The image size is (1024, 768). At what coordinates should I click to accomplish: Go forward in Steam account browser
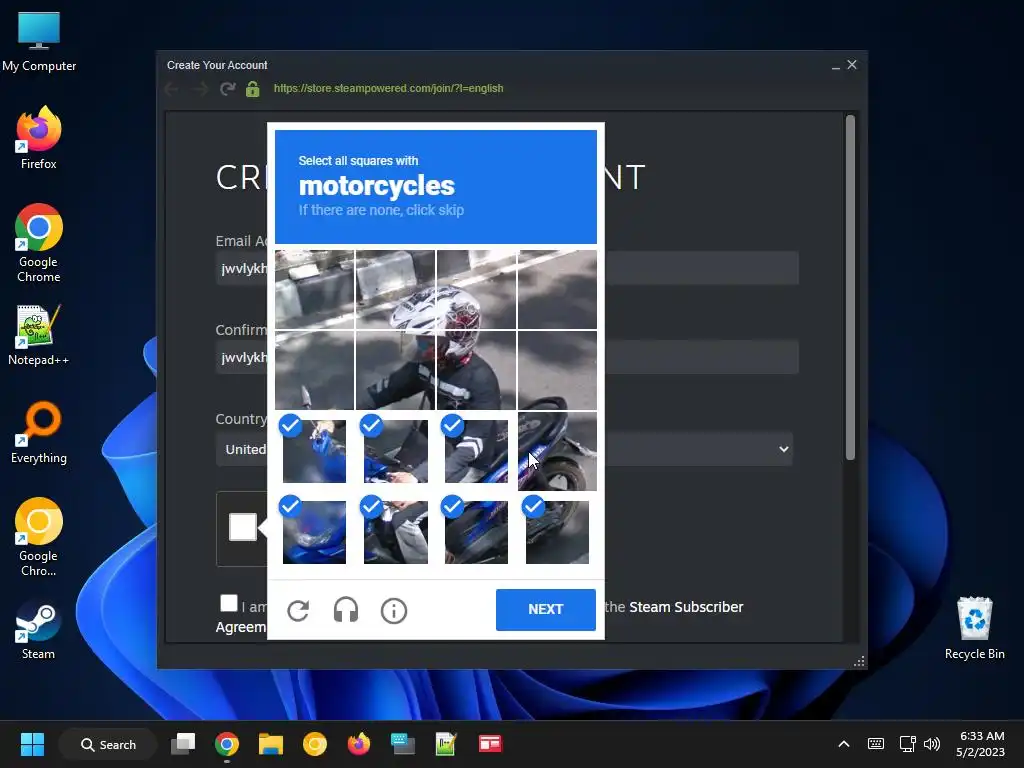tap(200, 89)
